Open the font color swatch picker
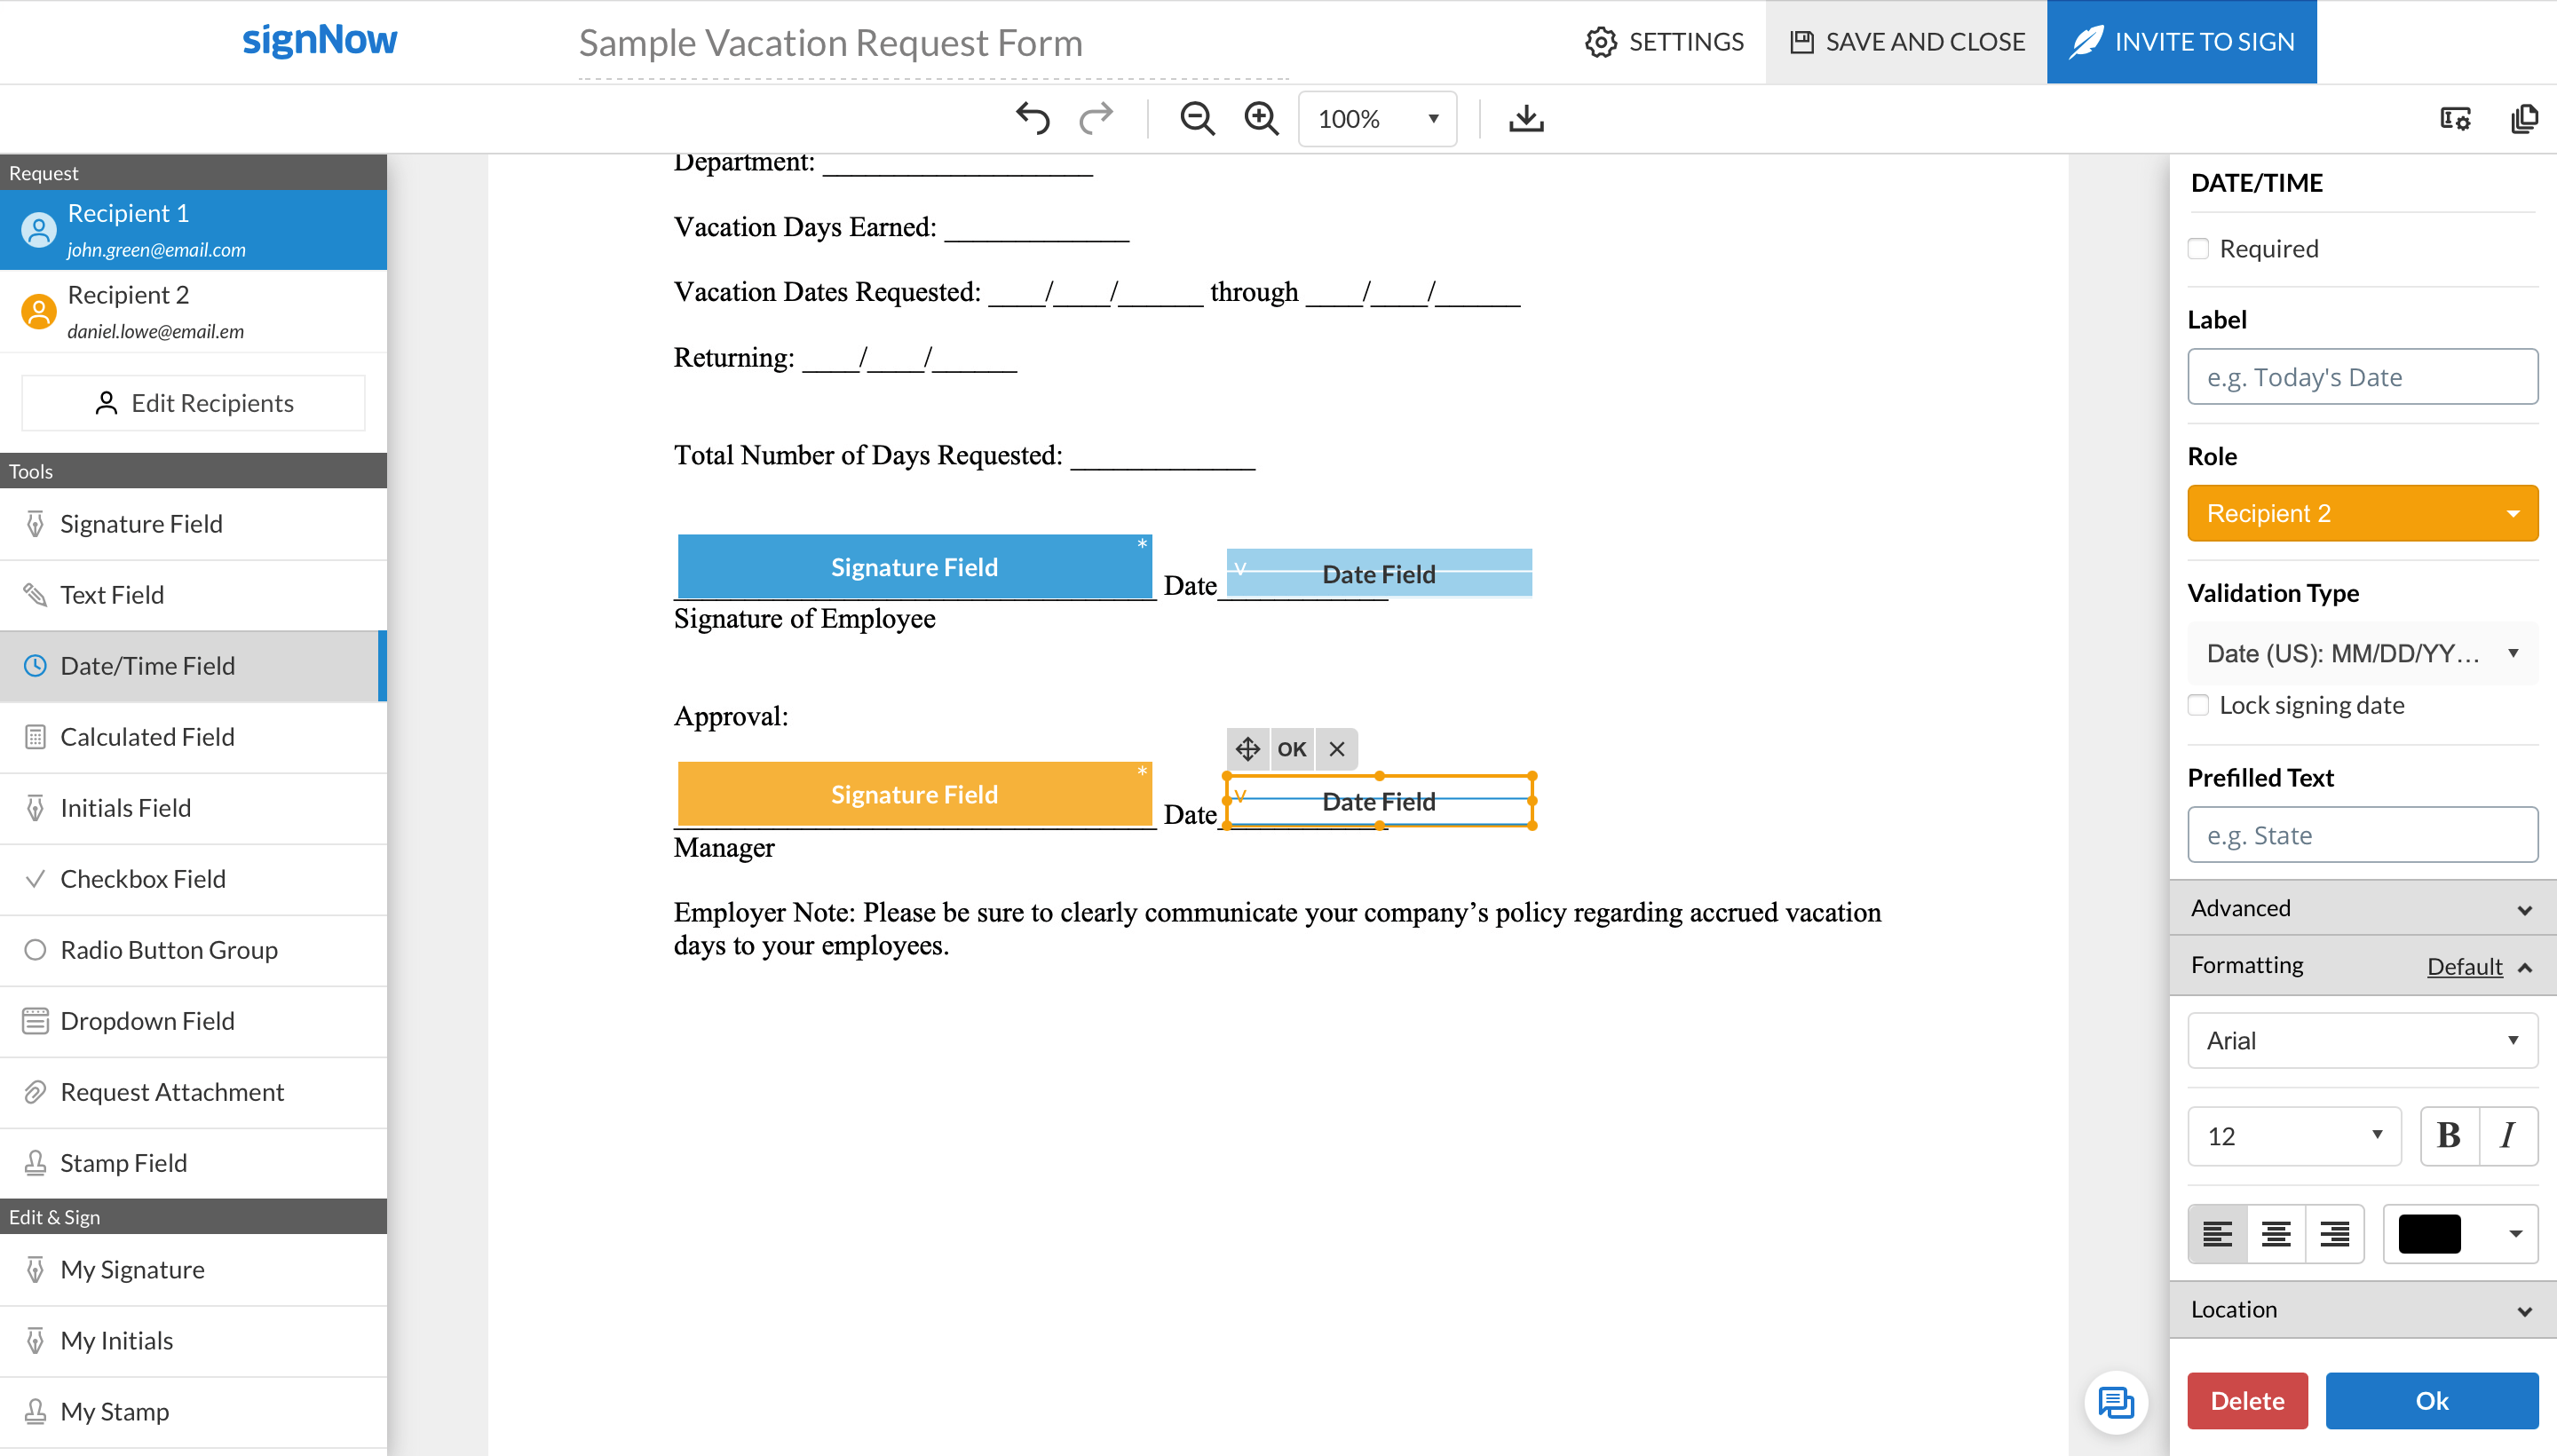2557x1456 pixels. [x=2462, y=1233]
